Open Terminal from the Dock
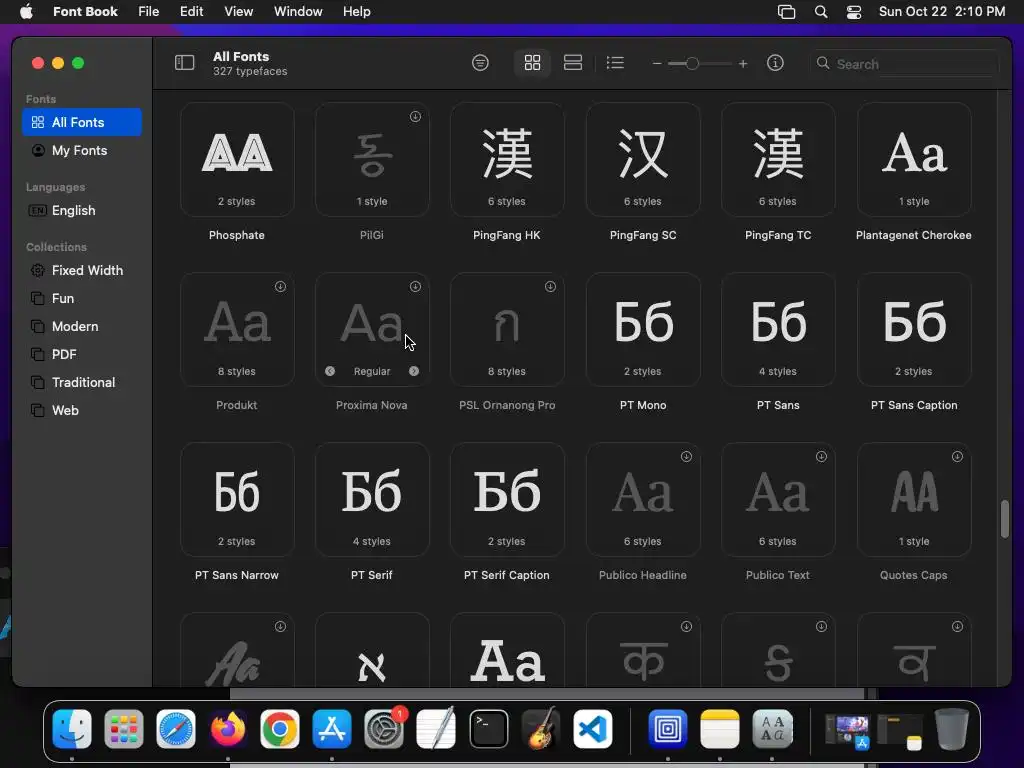 pos(488,729)
